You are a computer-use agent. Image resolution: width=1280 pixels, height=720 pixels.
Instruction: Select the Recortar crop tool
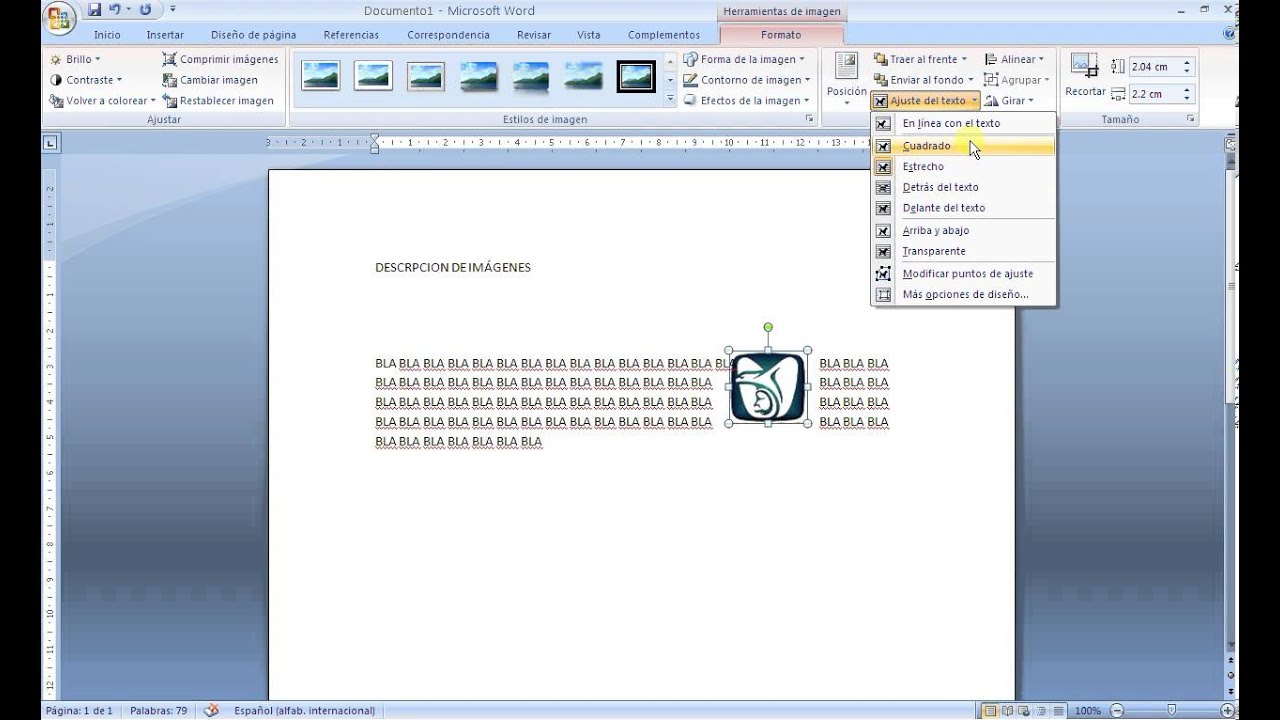[1085, 77]
